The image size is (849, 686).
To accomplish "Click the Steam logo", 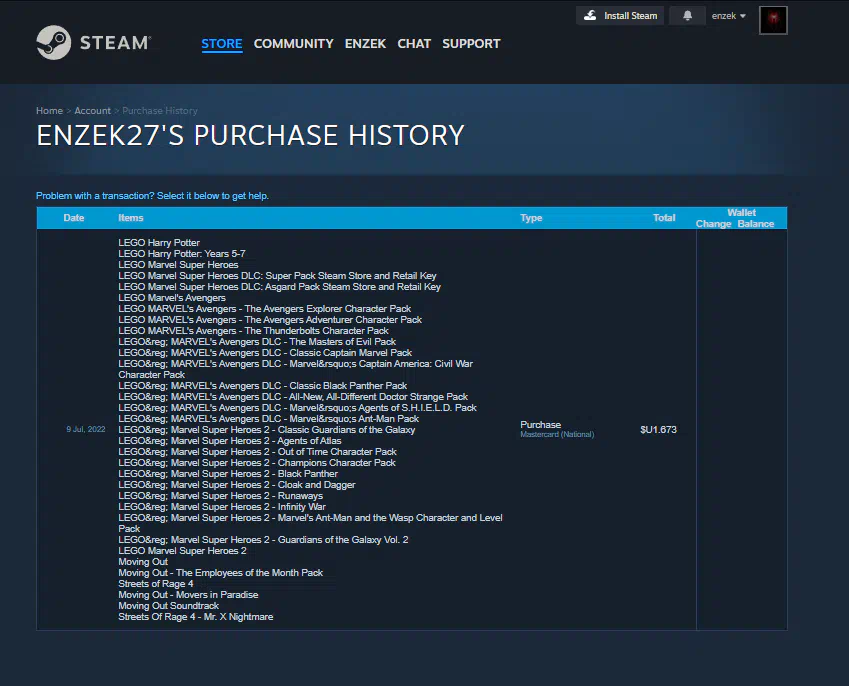I will 93,43.
